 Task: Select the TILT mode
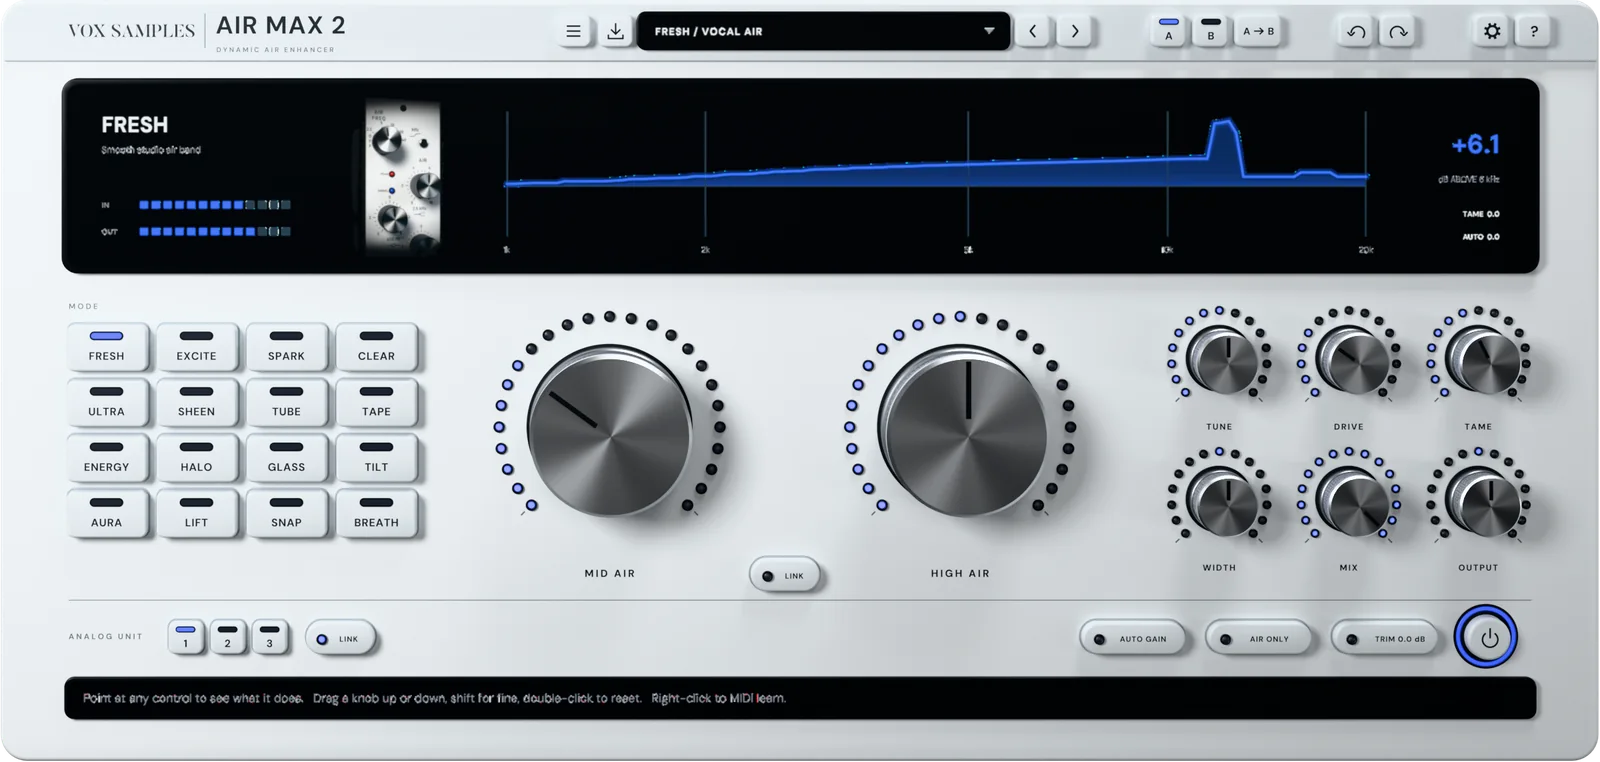click(x=377, y=457)
